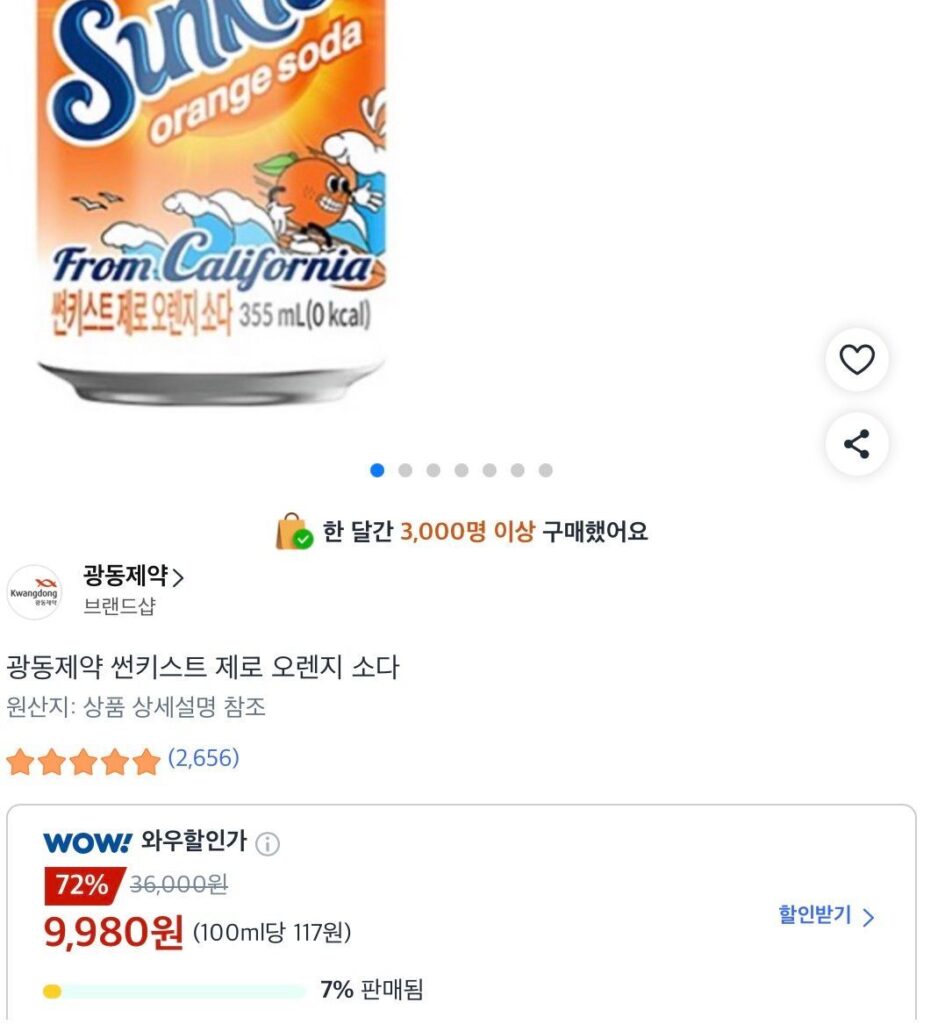Select the third carousel dot
Screen dimensions: 945x1024
click(431, 467)
